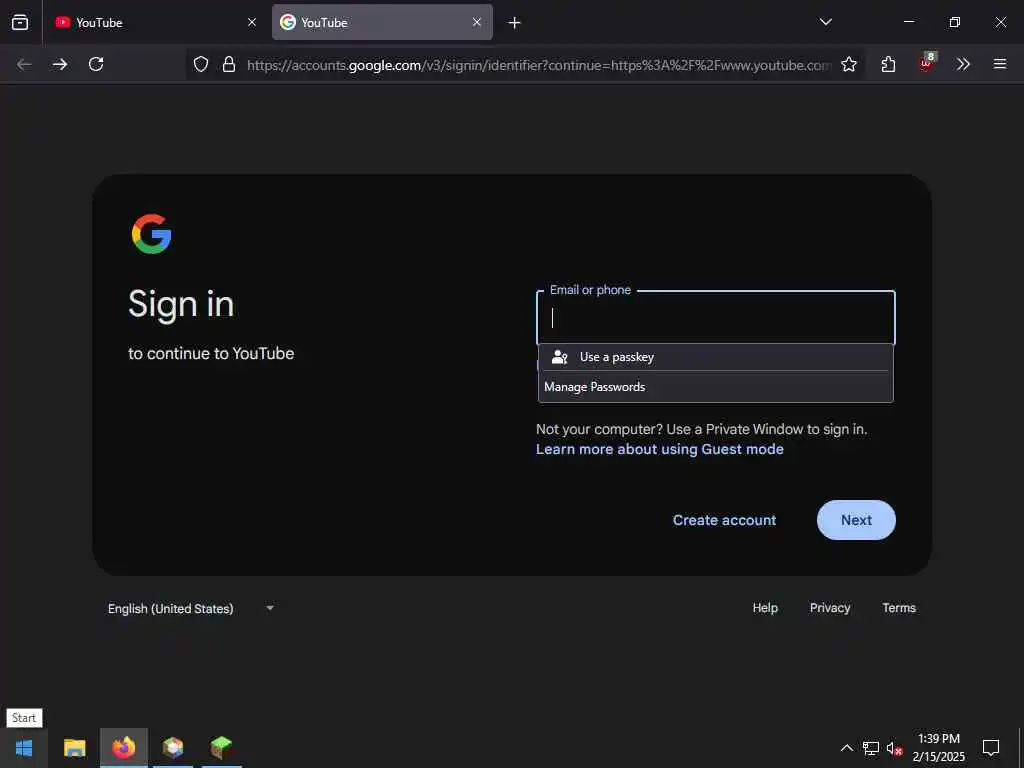Image resolution: width=1024 pixels, height=768 pixels.
Task: Open Manage Passwords entry
Action: (x=716, y=387)
